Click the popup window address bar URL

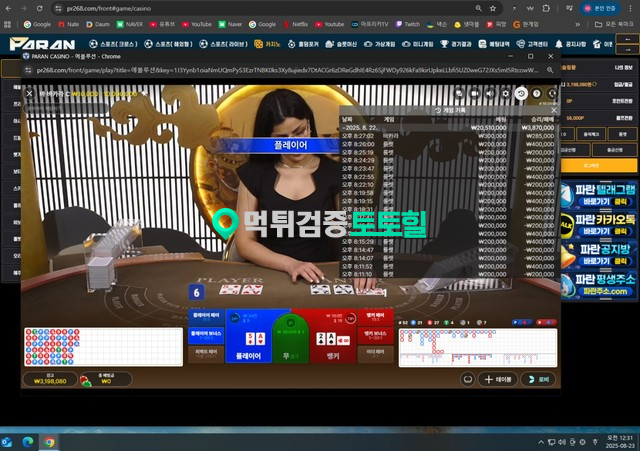pyautogui.click(x=287, y=70)
